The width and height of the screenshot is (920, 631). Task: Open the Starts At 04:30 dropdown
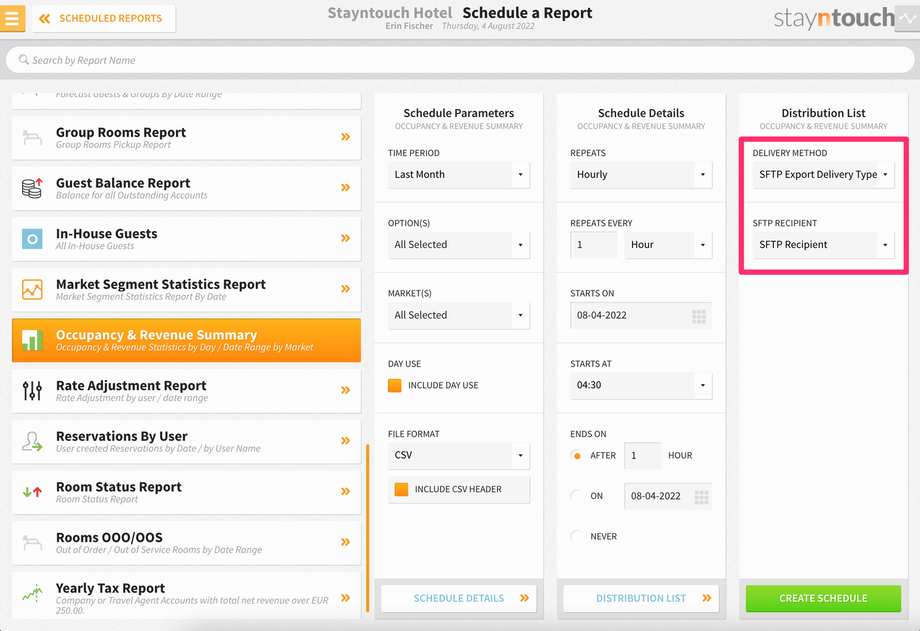(x=641, y=386)
